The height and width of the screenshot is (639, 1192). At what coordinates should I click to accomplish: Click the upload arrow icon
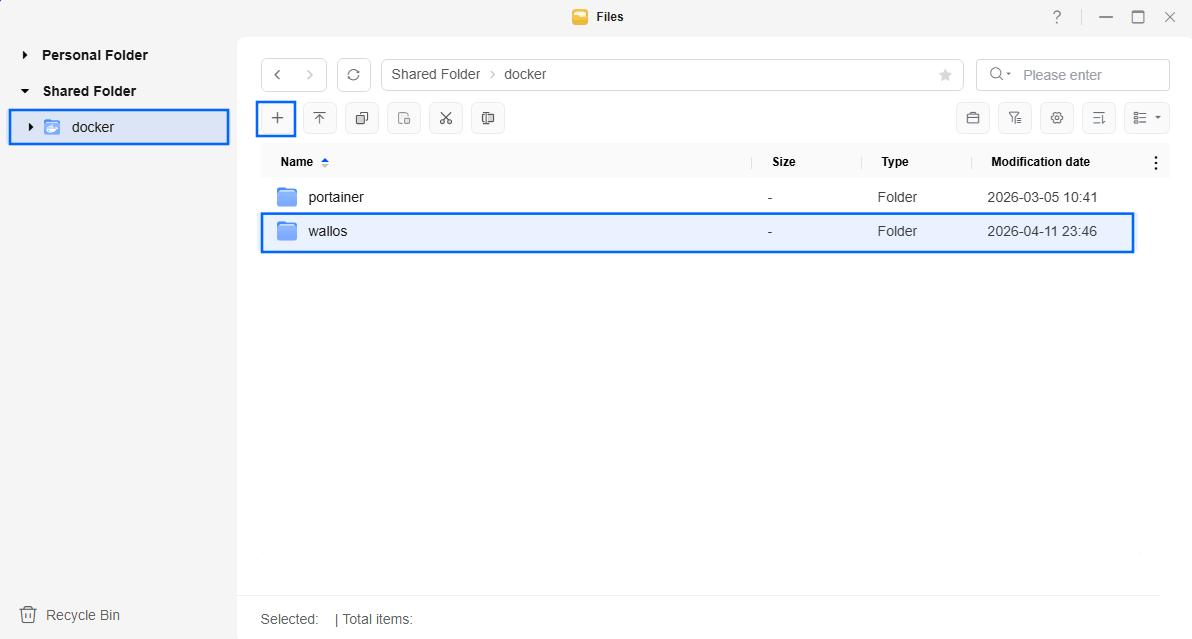point(319,118)
